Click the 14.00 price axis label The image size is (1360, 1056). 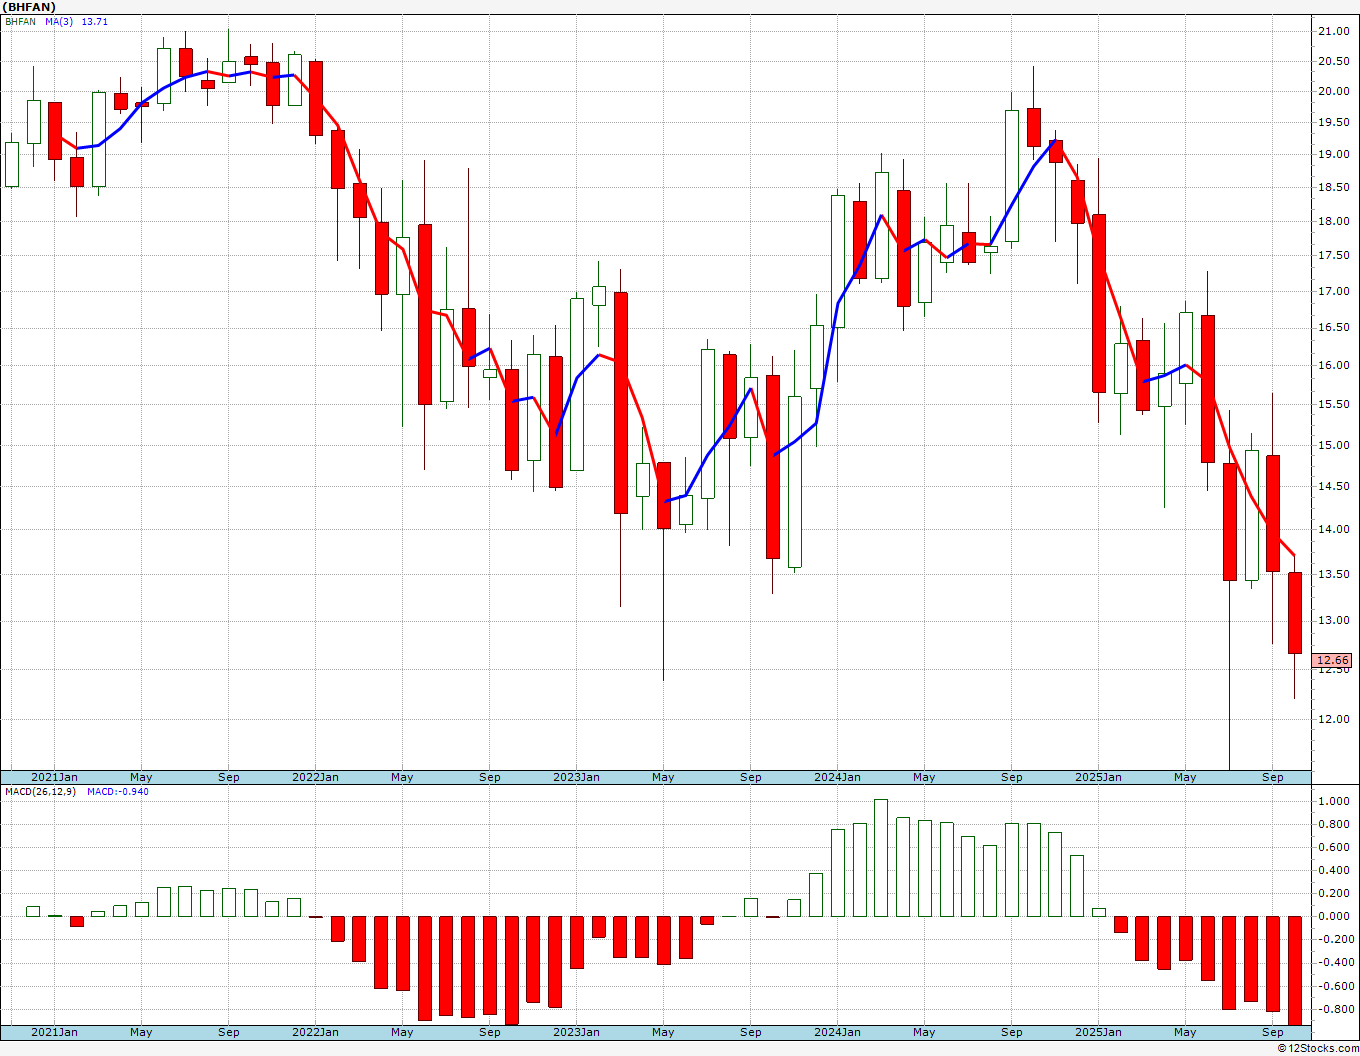click(x=1333, y=530)
